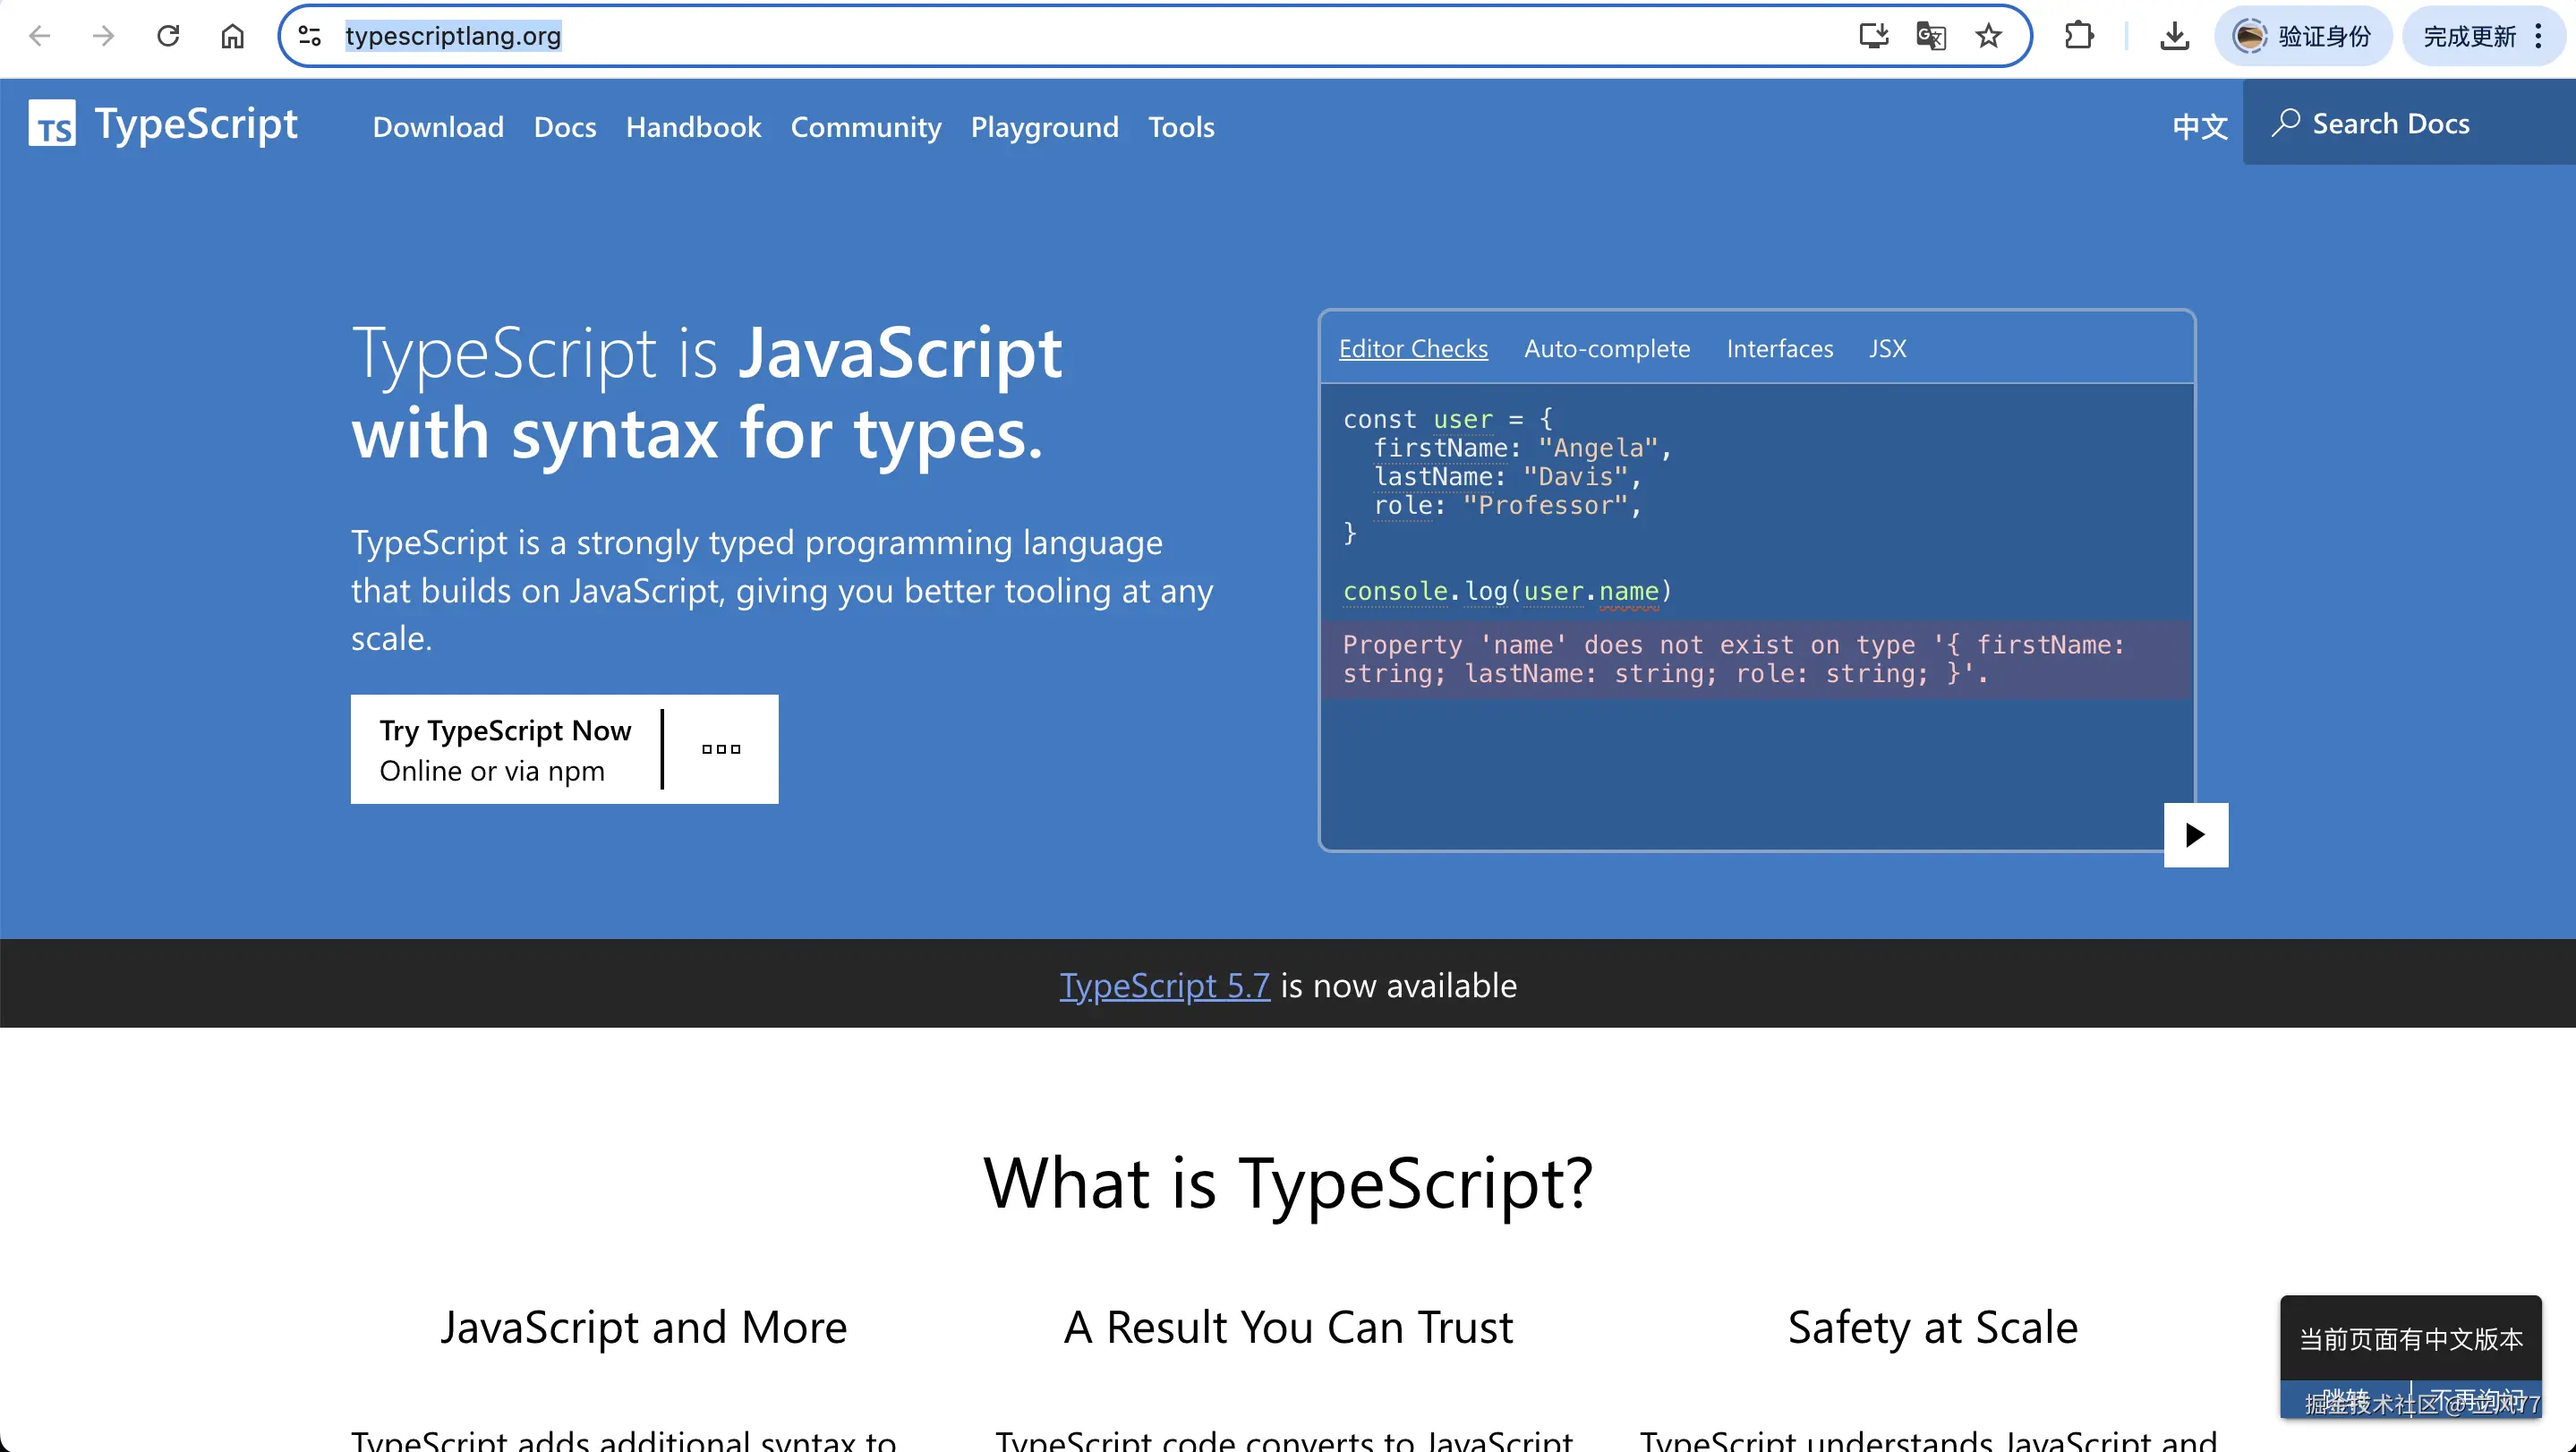2576x1452 pixels.
Task: Click the install app icon in address bar
Action: click(1873, 36)
